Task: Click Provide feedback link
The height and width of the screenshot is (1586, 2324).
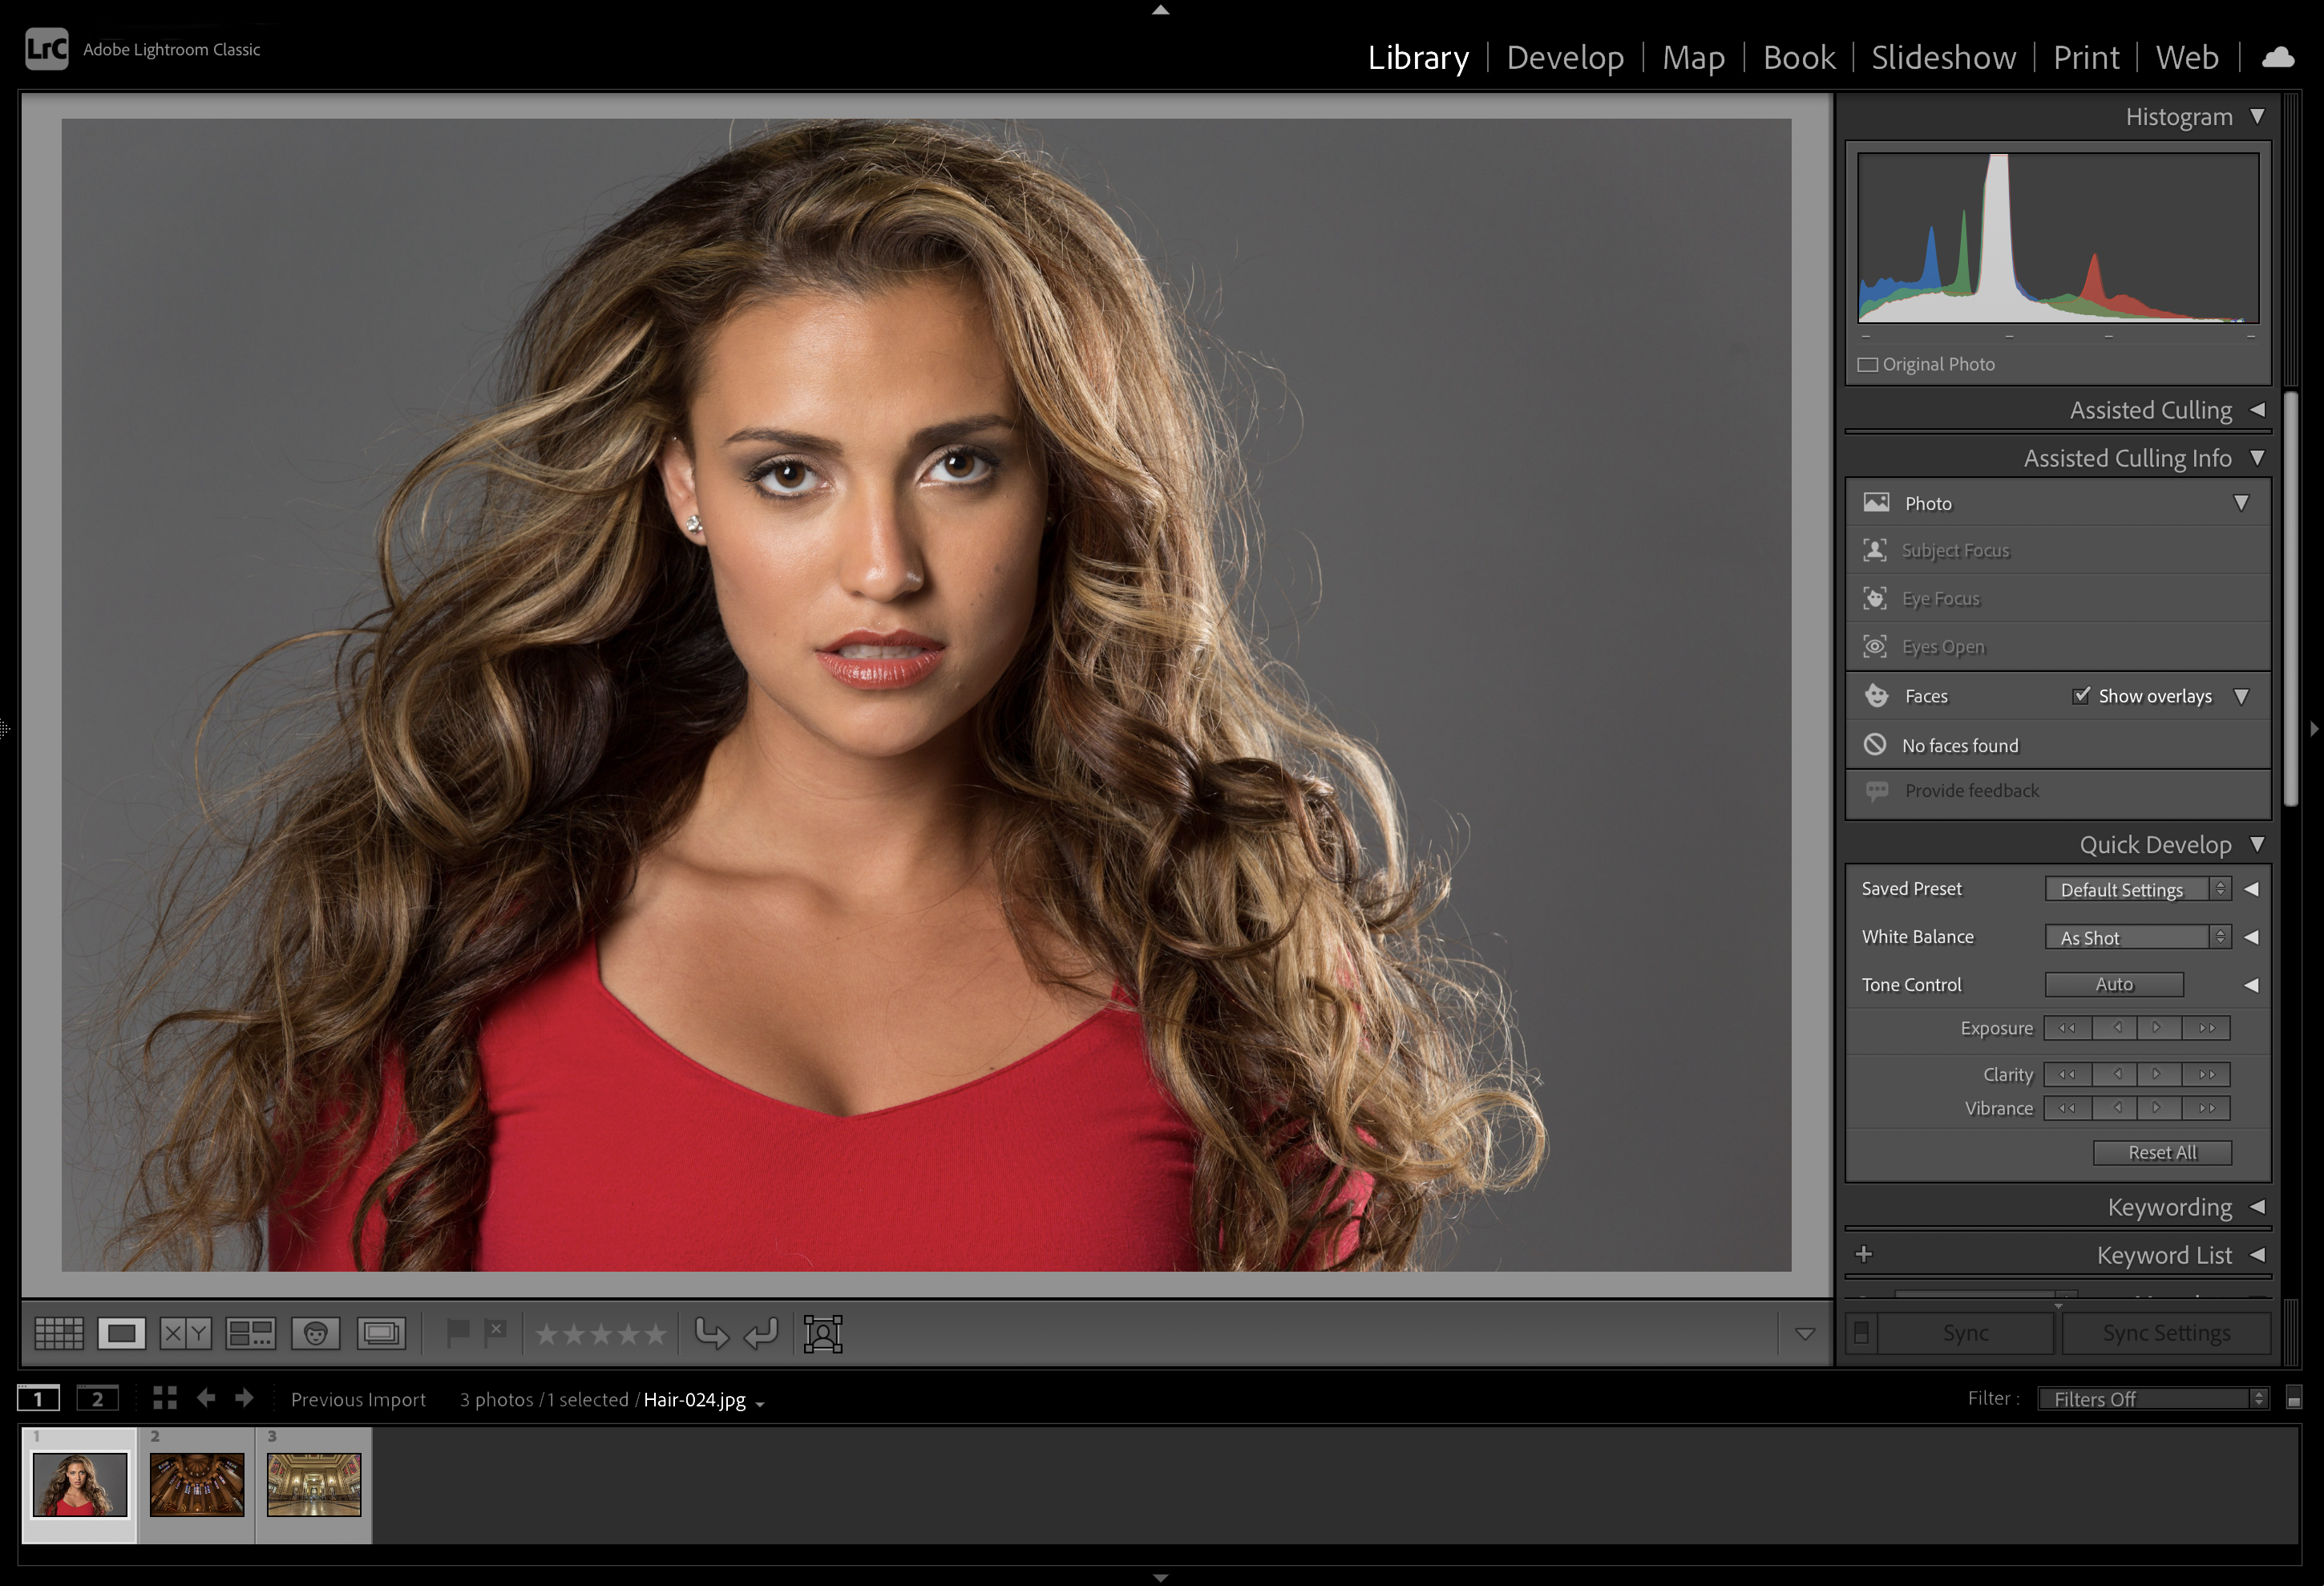Action: 1971,791
